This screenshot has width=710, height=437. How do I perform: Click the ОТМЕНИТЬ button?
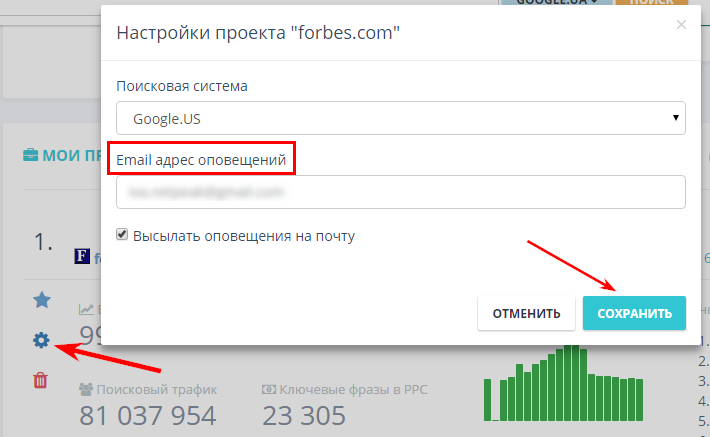[x=526, y=313]
